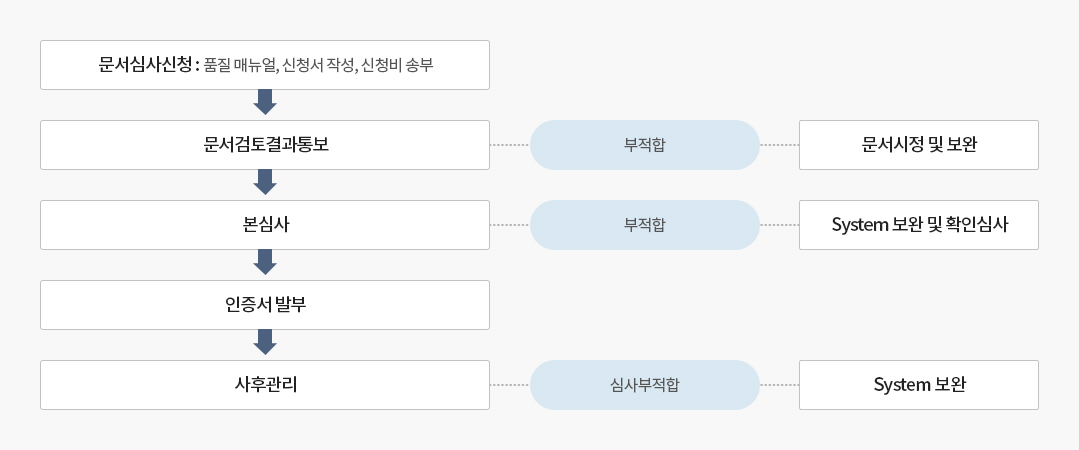
Task: Click the 심사부적합 pill label
Action: 645,385
